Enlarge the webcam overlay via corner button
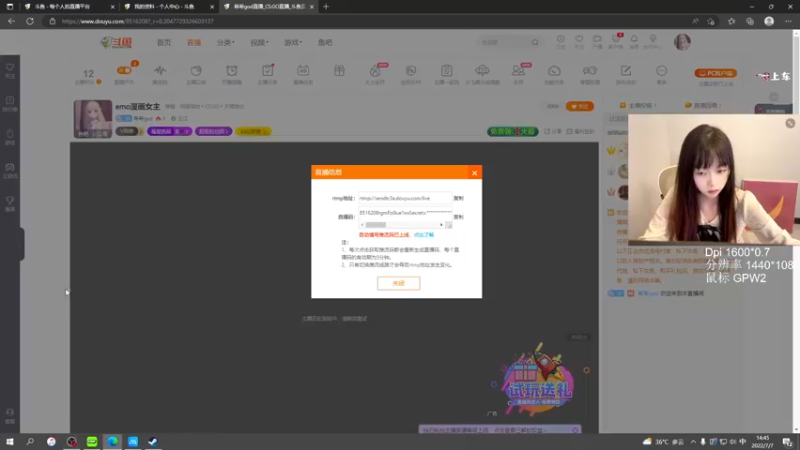This screenshot has width=800, height=450. pos(790,123)
